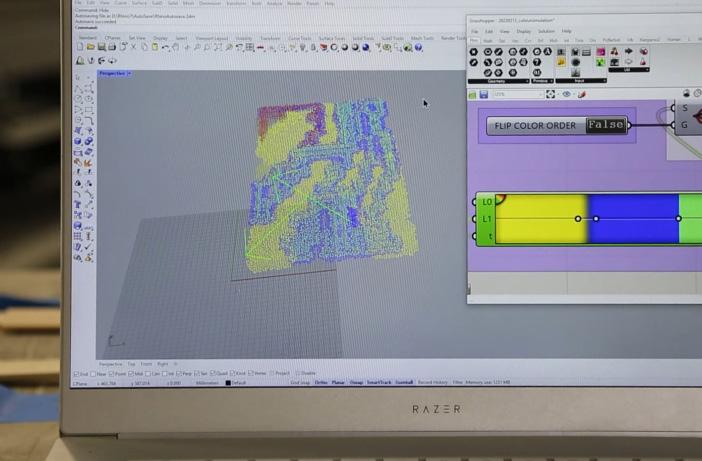The width and height of the screenshot is (702, 461).
Task: Open Grasshopper File menu
Action: (475, 31)
